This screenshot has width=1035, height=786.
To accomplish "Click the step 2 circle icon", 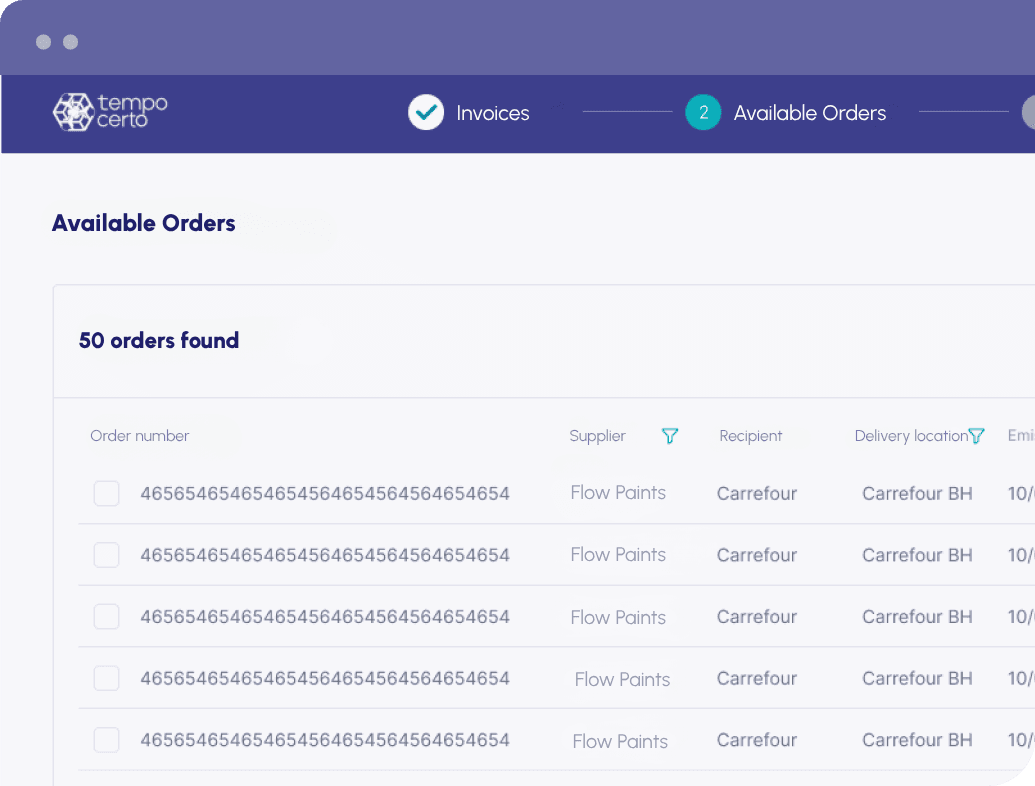I will pyautogui.click(x=703, y=112).
